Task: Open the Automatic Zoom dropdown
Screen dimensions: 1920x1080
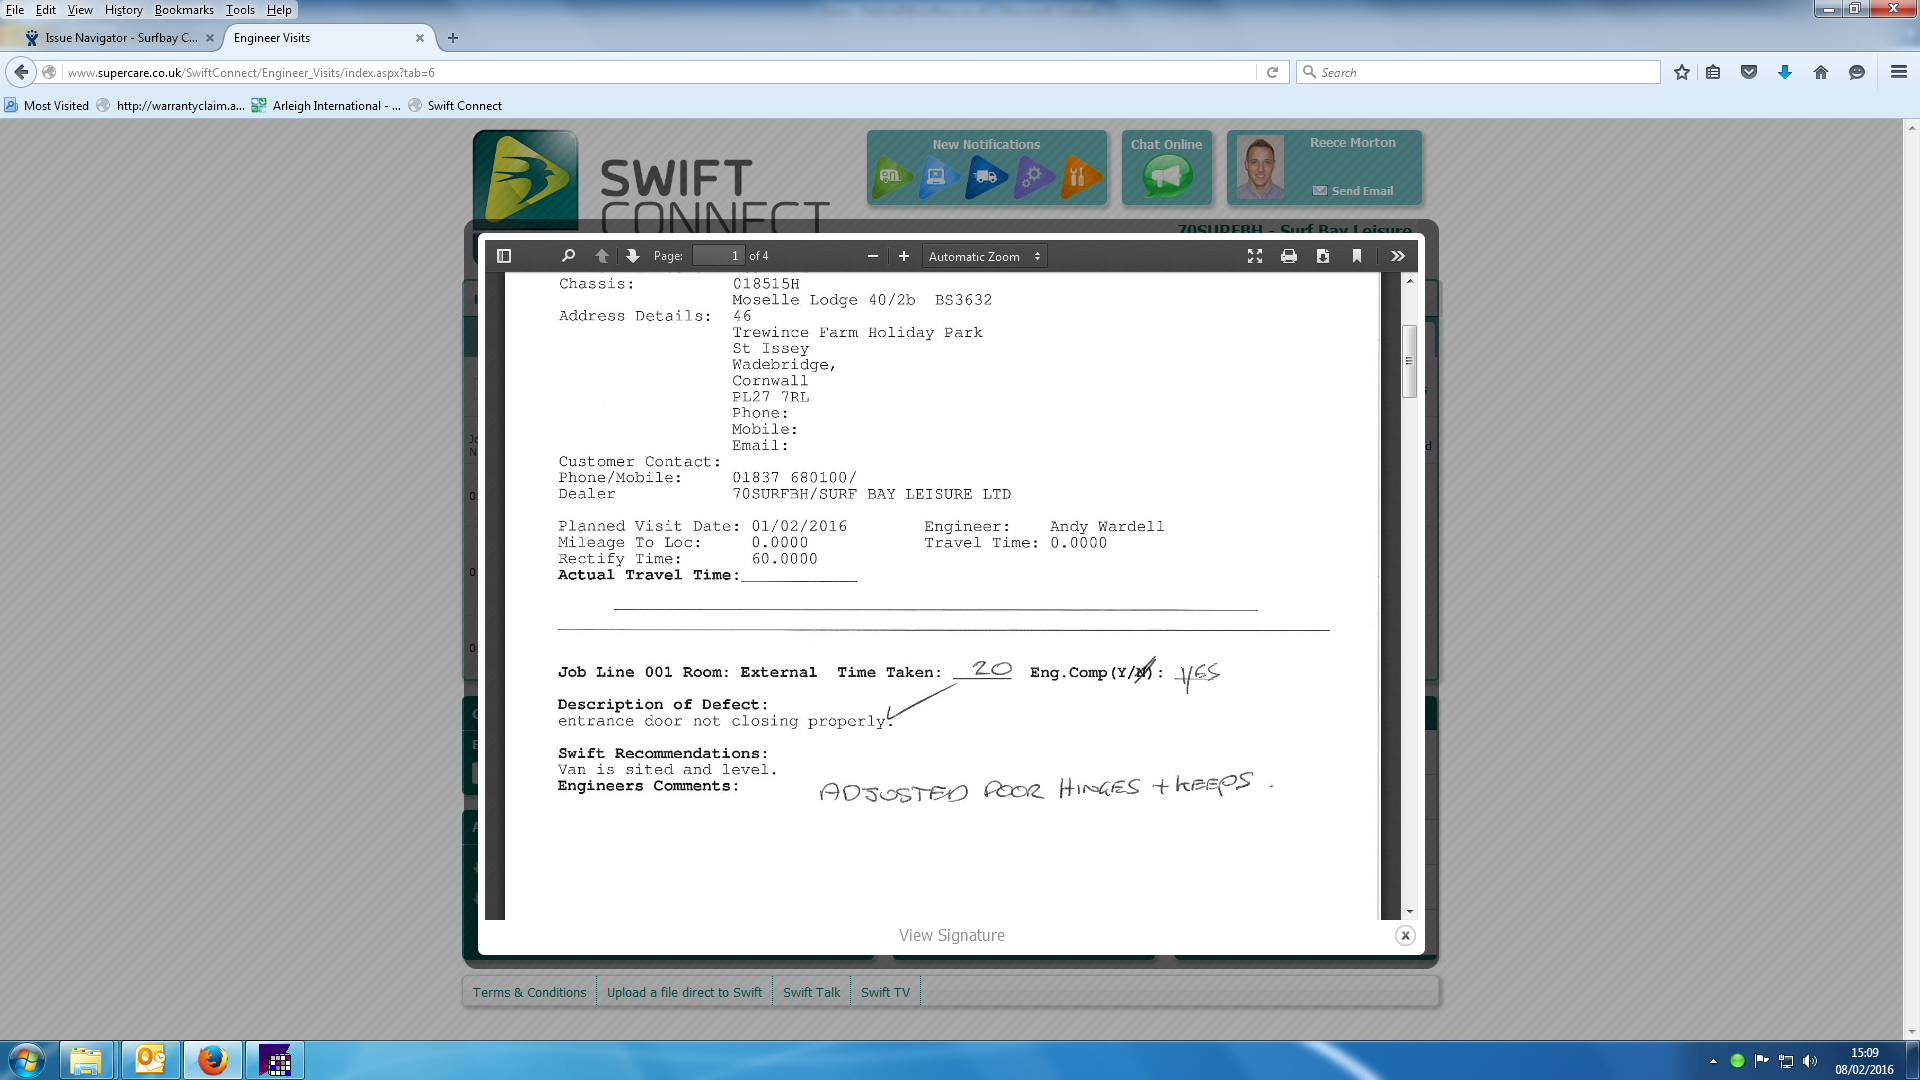Action: tap(984, 256)
